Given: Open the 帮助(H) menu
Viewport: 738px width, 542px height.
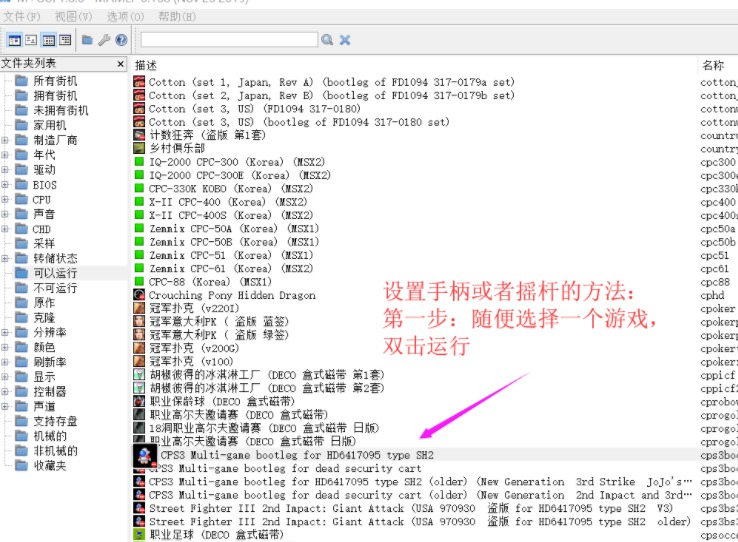Looking at the screenshot, I should 177,17.
